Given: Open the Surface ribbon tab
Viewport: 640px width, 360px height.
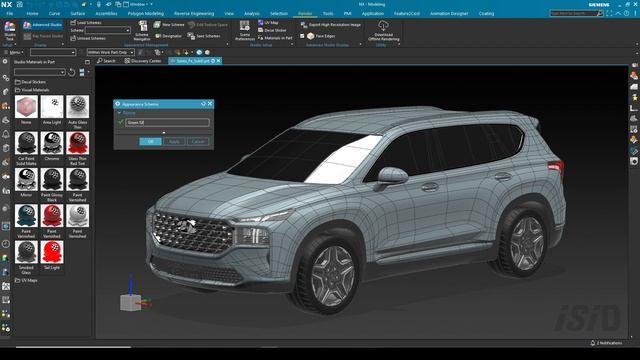Looking at the screenshot, I should click(78, 13).
